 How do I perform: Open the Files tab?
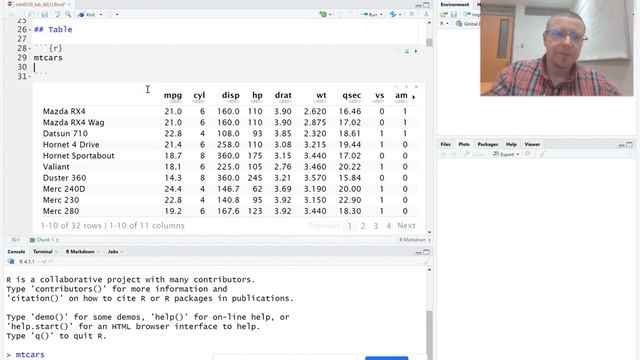click(x=445, y=144)
